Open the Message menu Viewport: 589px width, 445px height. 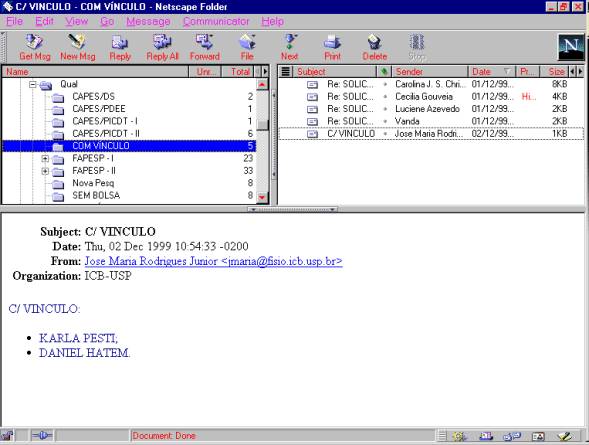point(148,21)
